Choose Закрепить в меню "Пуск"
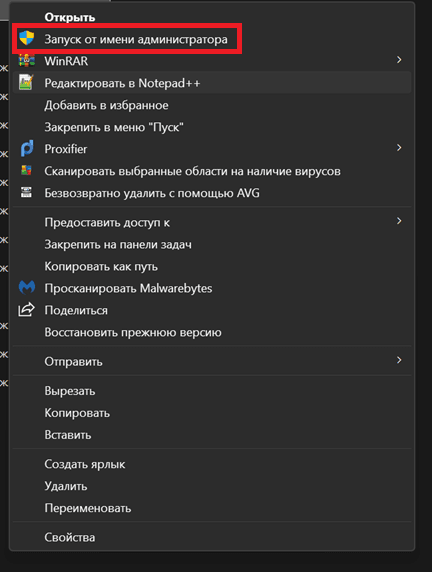This screenshot has height=572, width=432. [x=212, y=127]
